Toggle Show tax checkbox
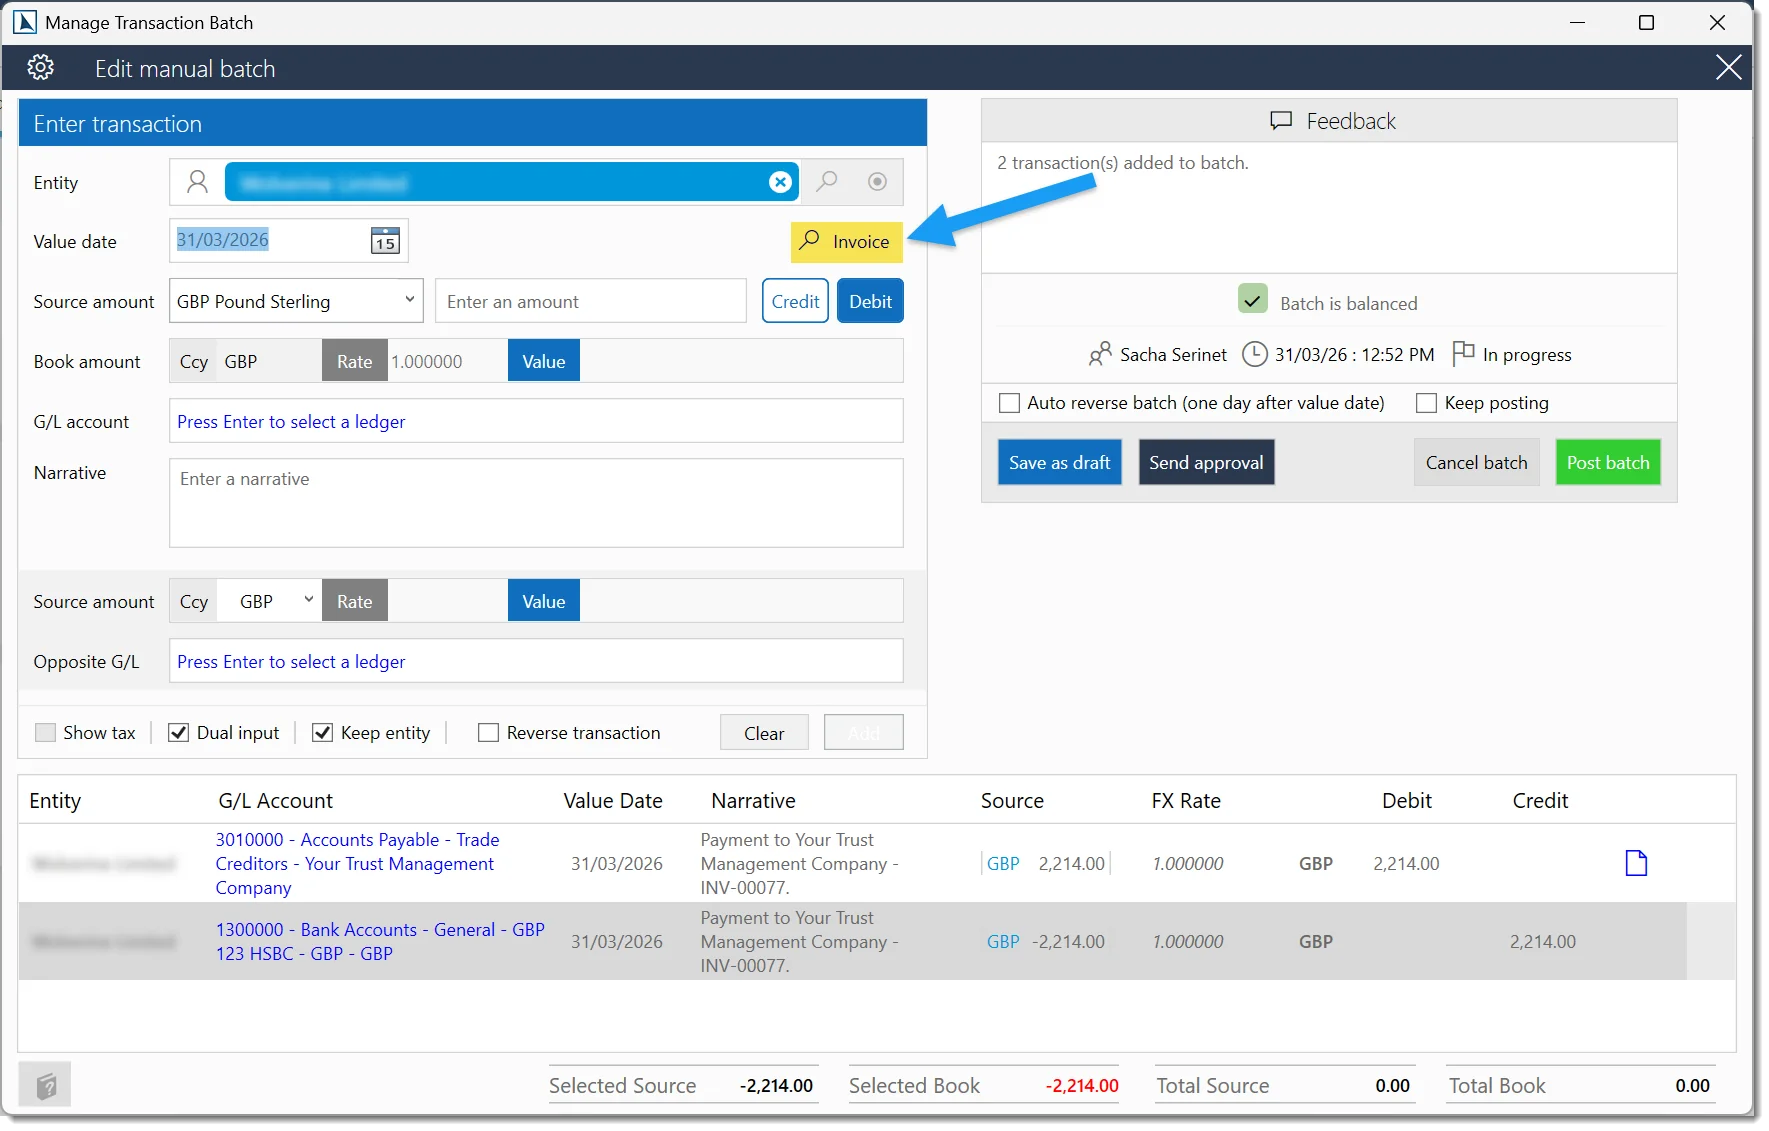 (x=45, y=732)
